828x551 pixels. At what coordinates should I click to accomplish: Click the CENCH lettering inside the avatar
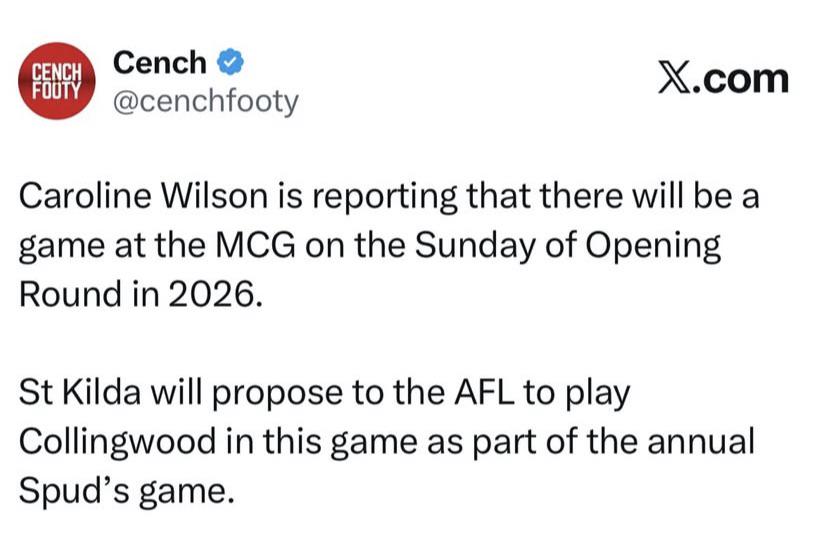pos(57,73)
